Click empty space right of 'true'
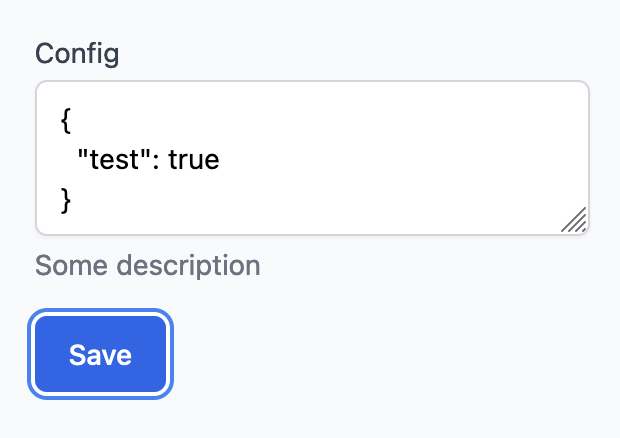The width and height of the screenshot is (620, 438). point(380,159)
